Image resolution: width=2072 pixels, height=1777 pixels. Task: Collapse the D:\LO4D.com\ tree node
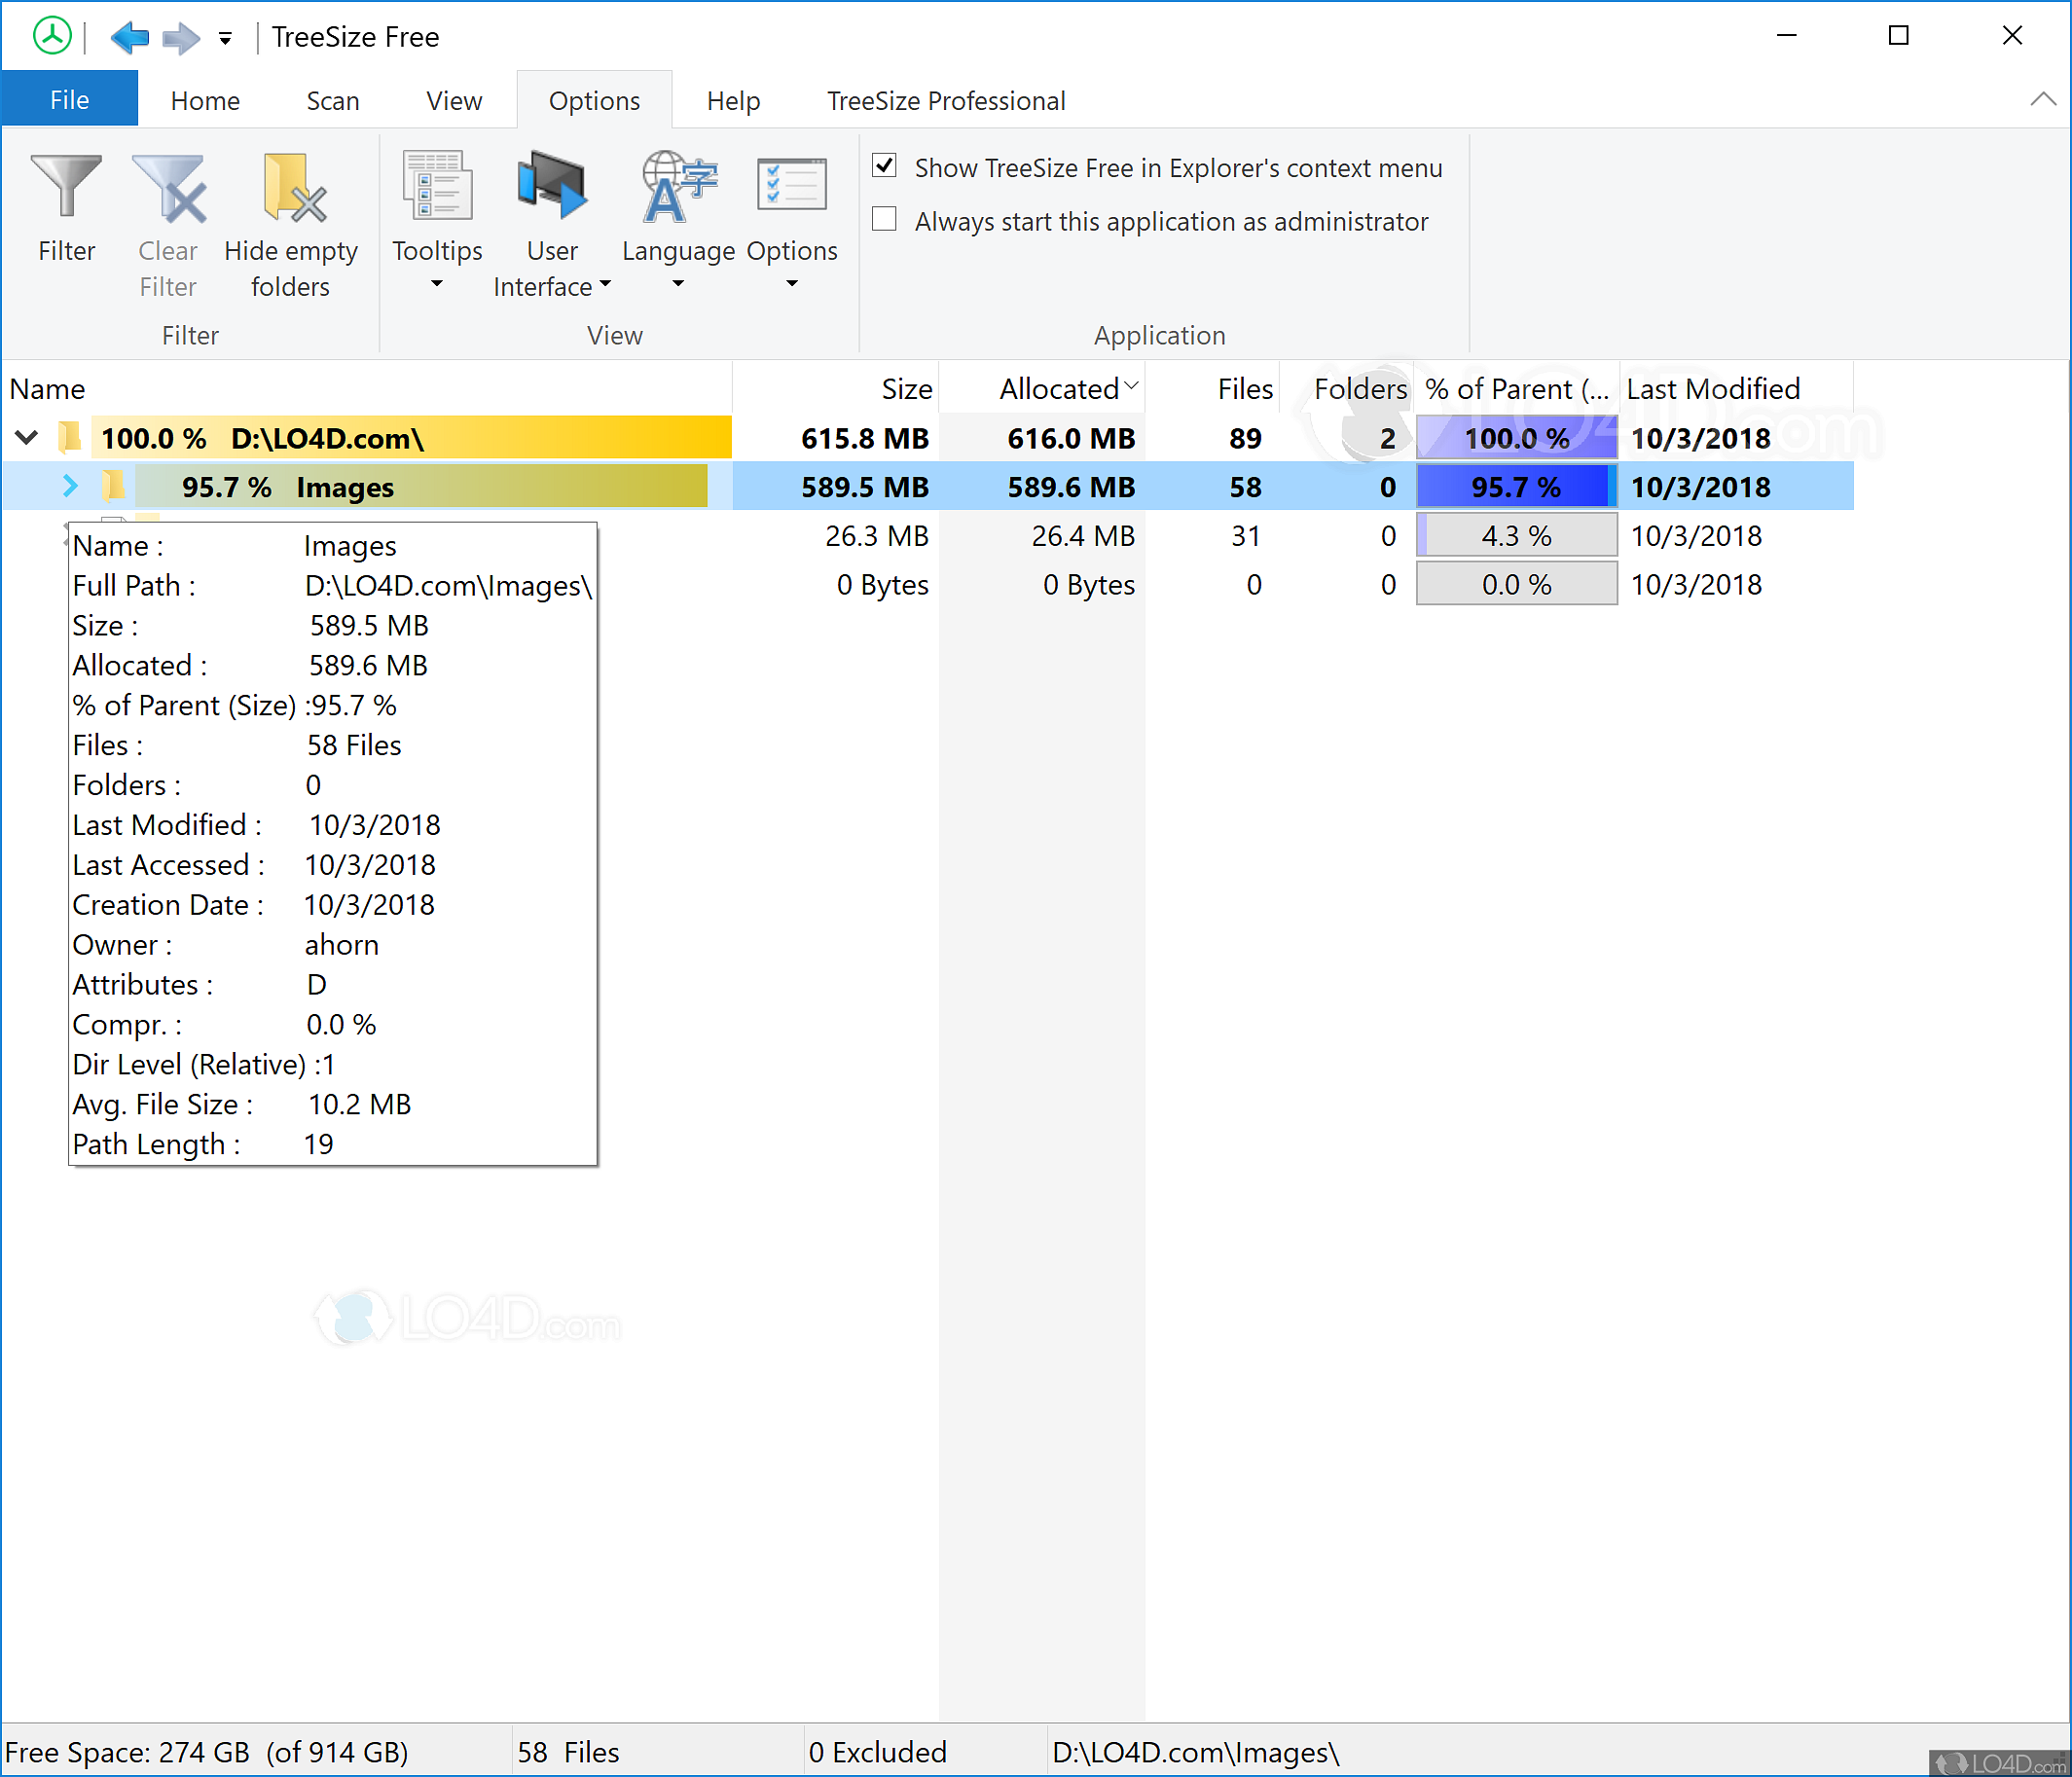pos(25,437)
